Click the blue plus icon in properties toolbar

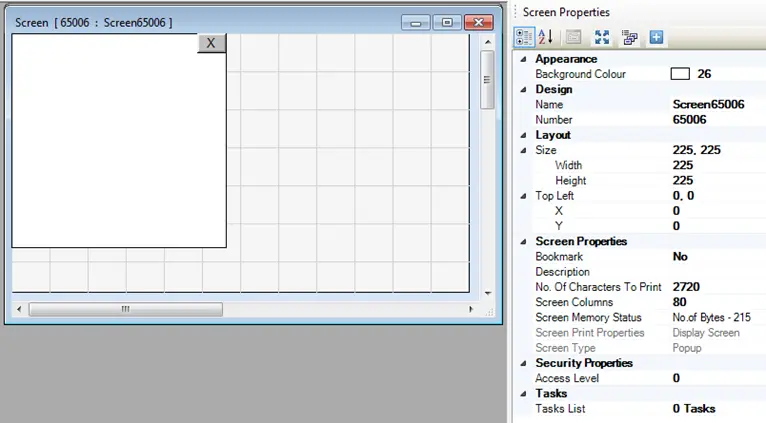[x=656, y=37]
